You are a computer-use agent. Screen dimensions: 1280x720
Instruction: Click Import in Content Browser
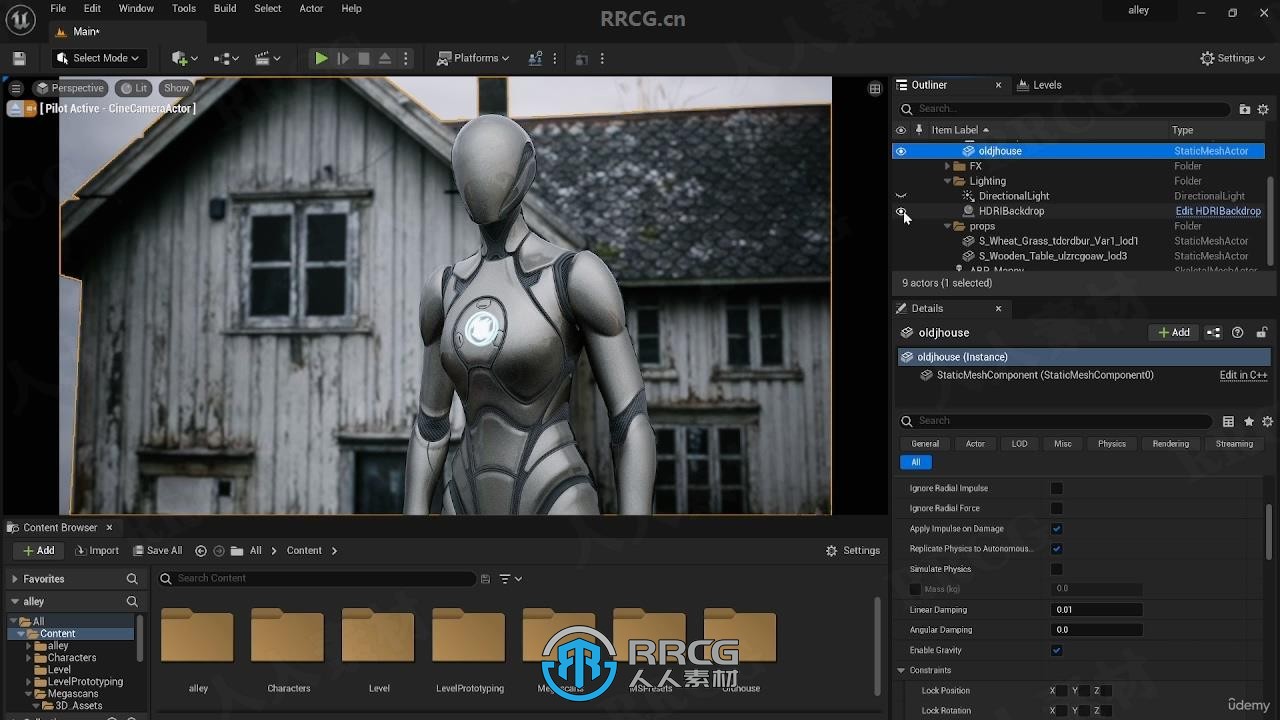[x=96, y=551]
